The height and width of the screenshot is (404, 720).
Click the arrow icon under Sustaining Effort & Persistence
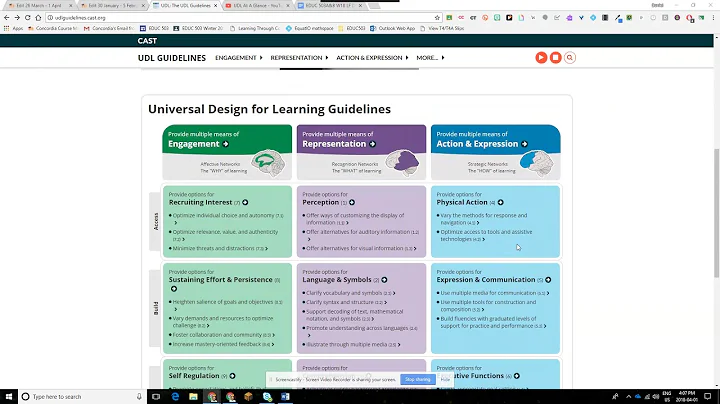[174, 289]
